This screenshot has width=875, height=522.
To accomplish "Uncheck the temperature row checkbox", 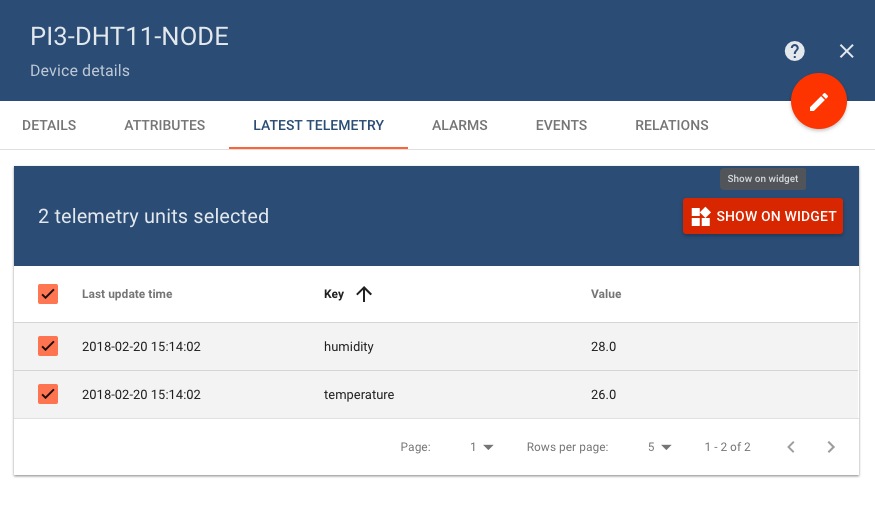I will (x=48, y=394).
